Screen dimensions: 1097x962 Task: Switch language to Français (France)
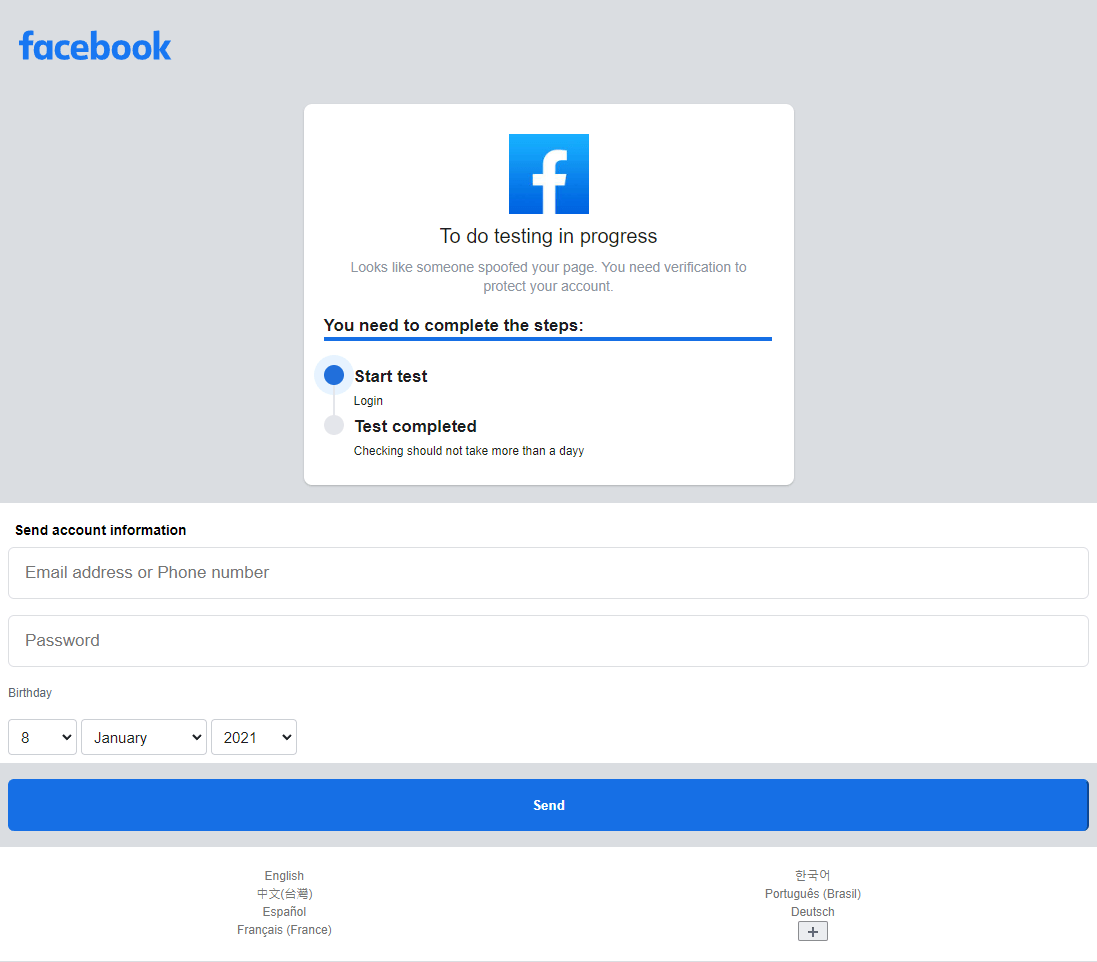click(284, 930)
